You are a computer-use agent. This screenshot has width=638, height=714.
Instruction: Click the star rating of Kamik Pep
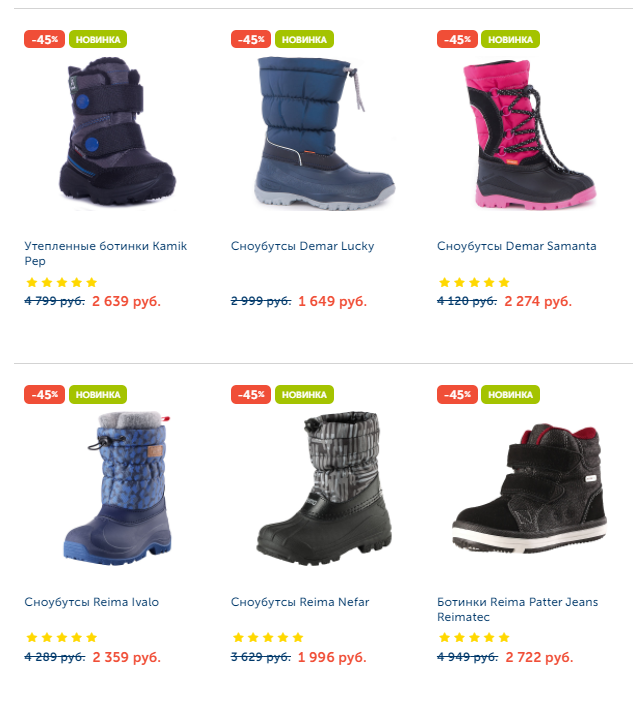pyautogui.click(x=61, y=282)
